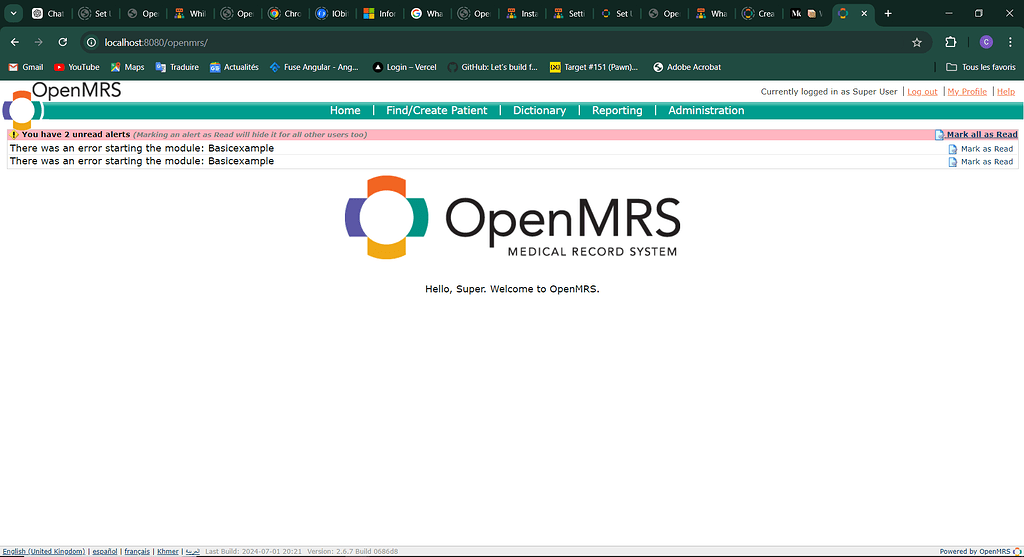The height and width of the screenshot is (557, 1024).
Task: Open a new browser tab with plus
Action: click(x=888, y=13)
